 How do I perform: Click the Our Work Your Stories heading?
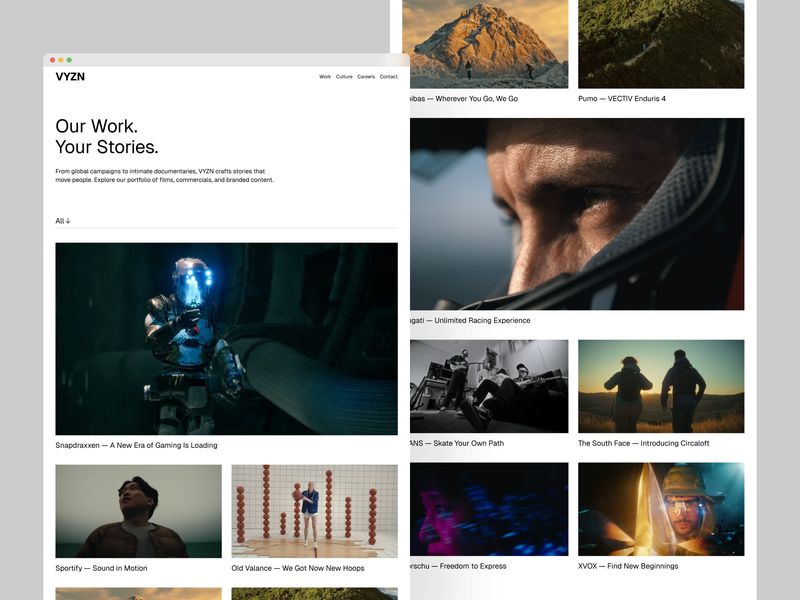coord(107,136)
